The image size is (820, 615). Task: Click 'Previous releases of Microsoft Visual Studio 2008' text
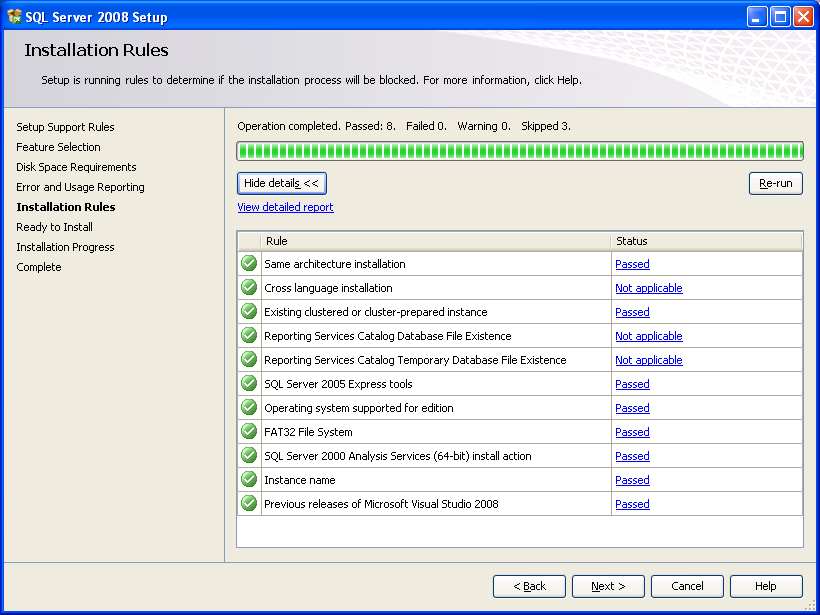(381, 505)
